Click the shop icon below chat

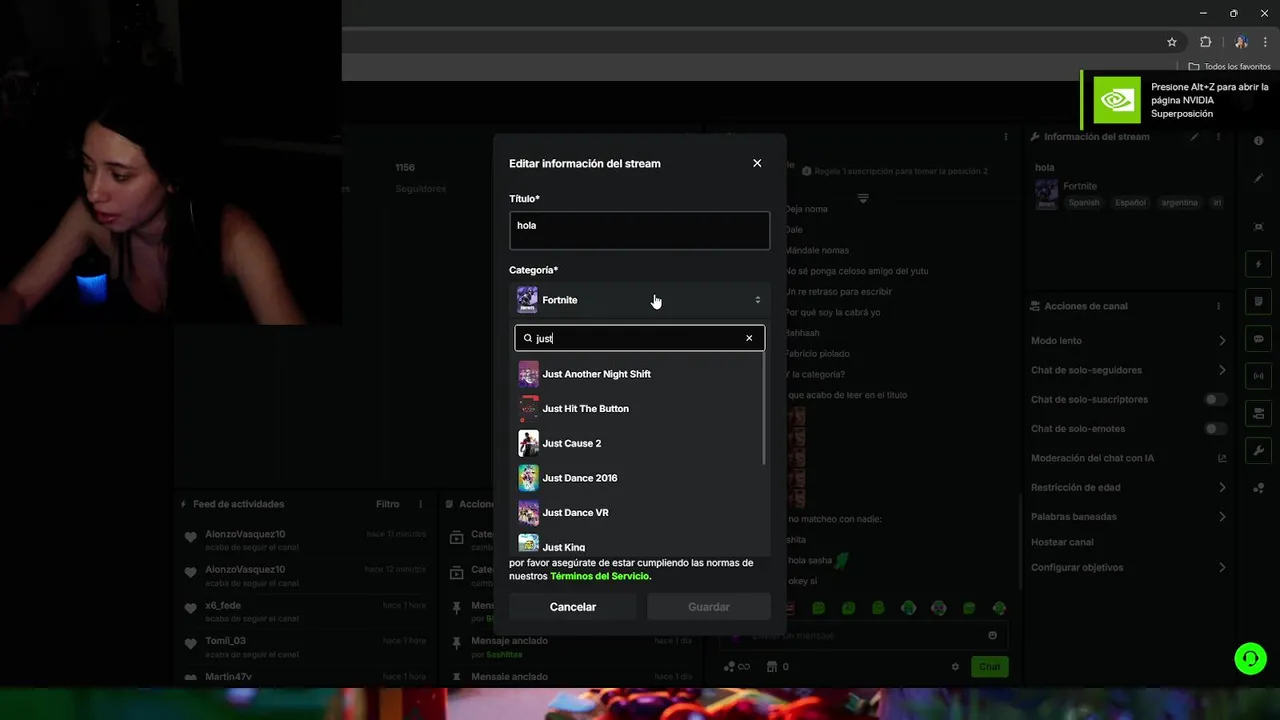click(772, 667)
